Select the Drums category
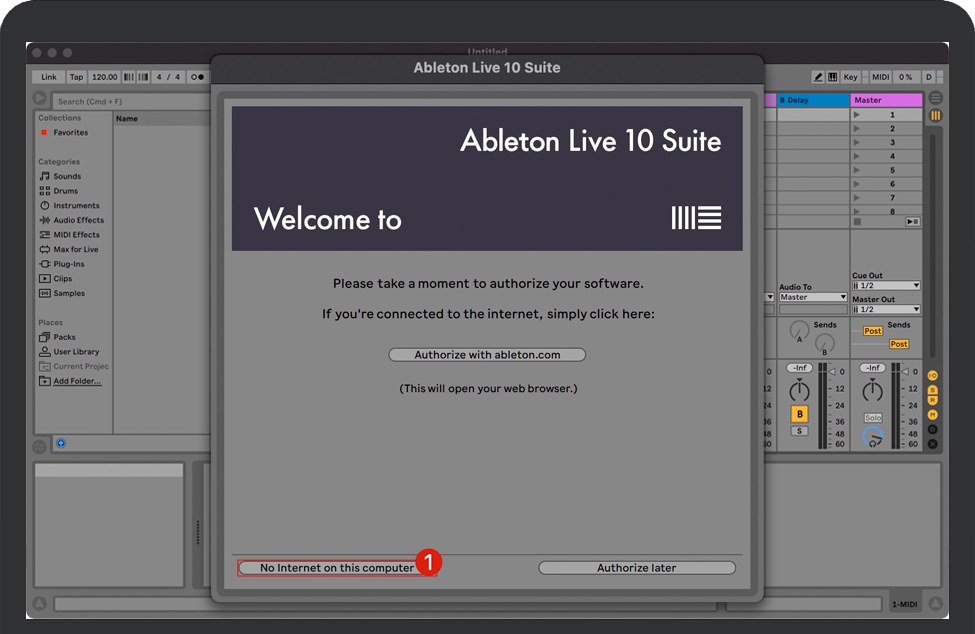 tap(65, 191)
